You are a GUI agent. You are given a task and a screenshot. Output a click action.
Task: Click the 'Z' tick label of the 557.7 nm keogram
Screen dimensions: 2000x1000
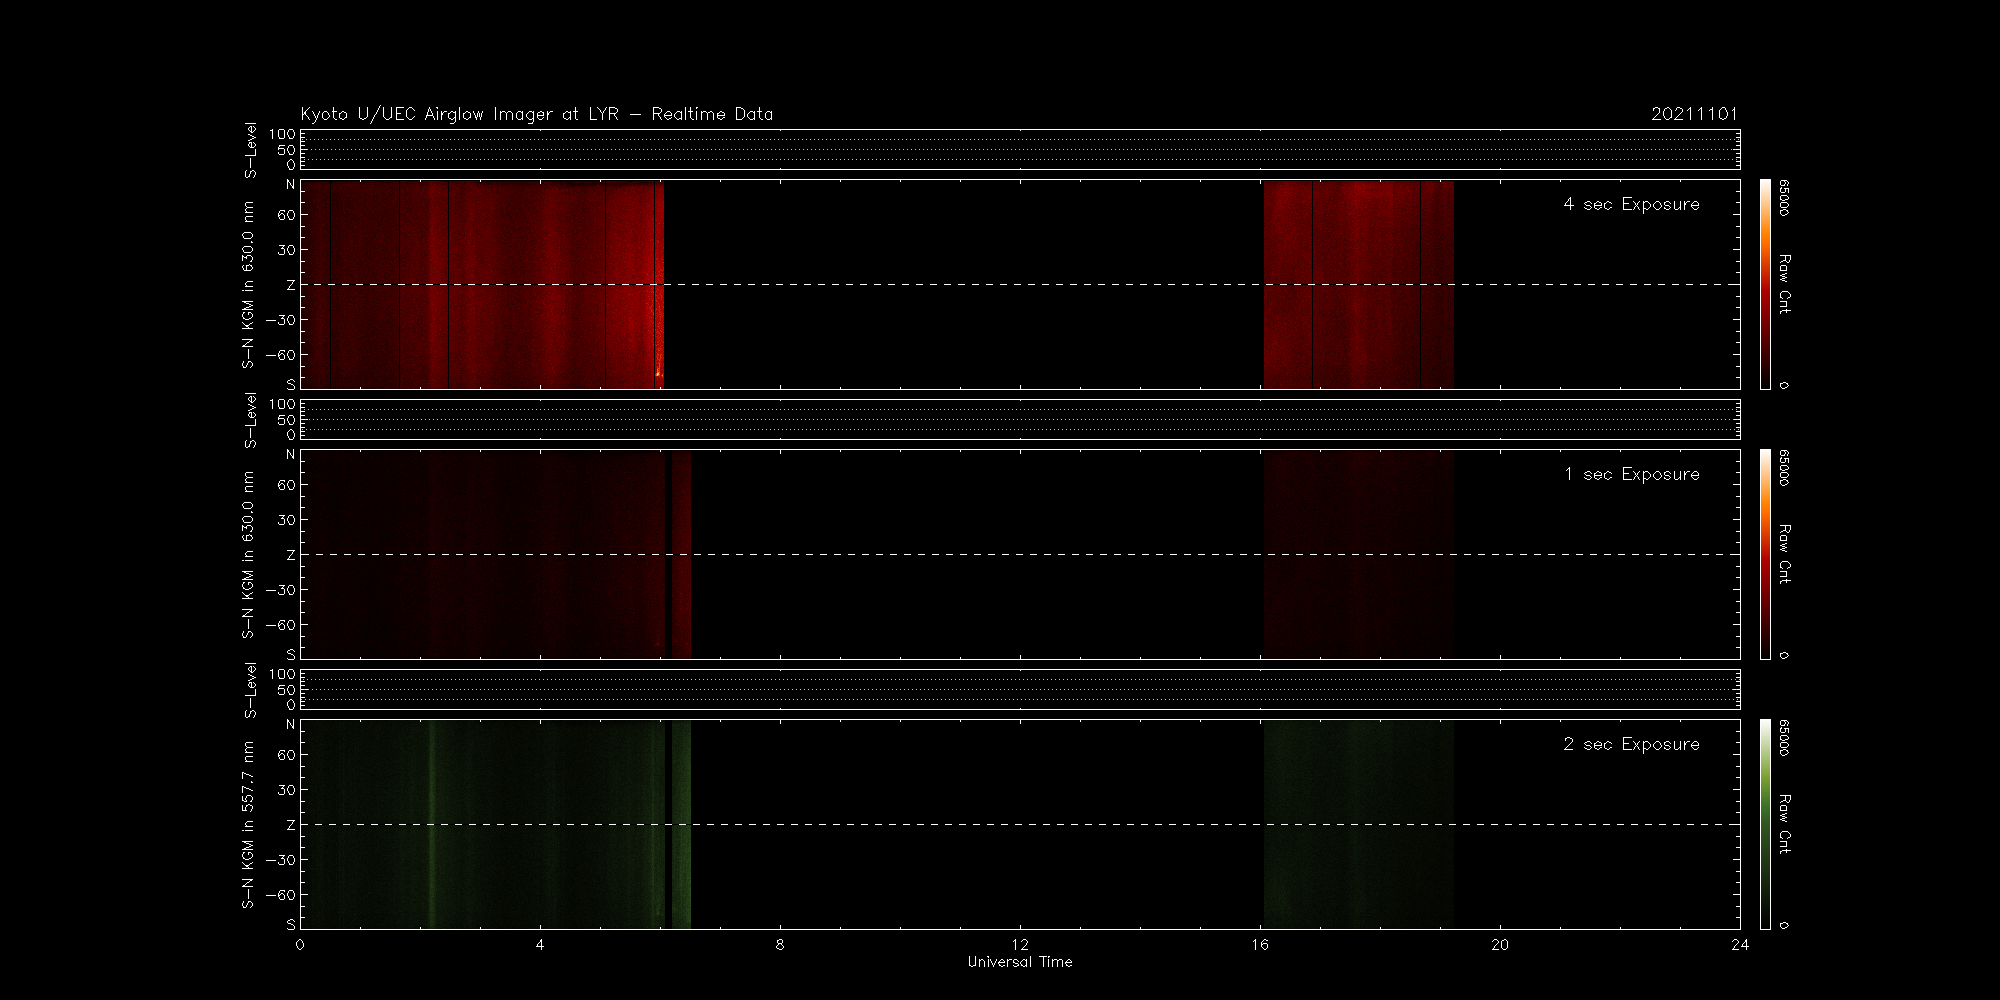[291, 825]
